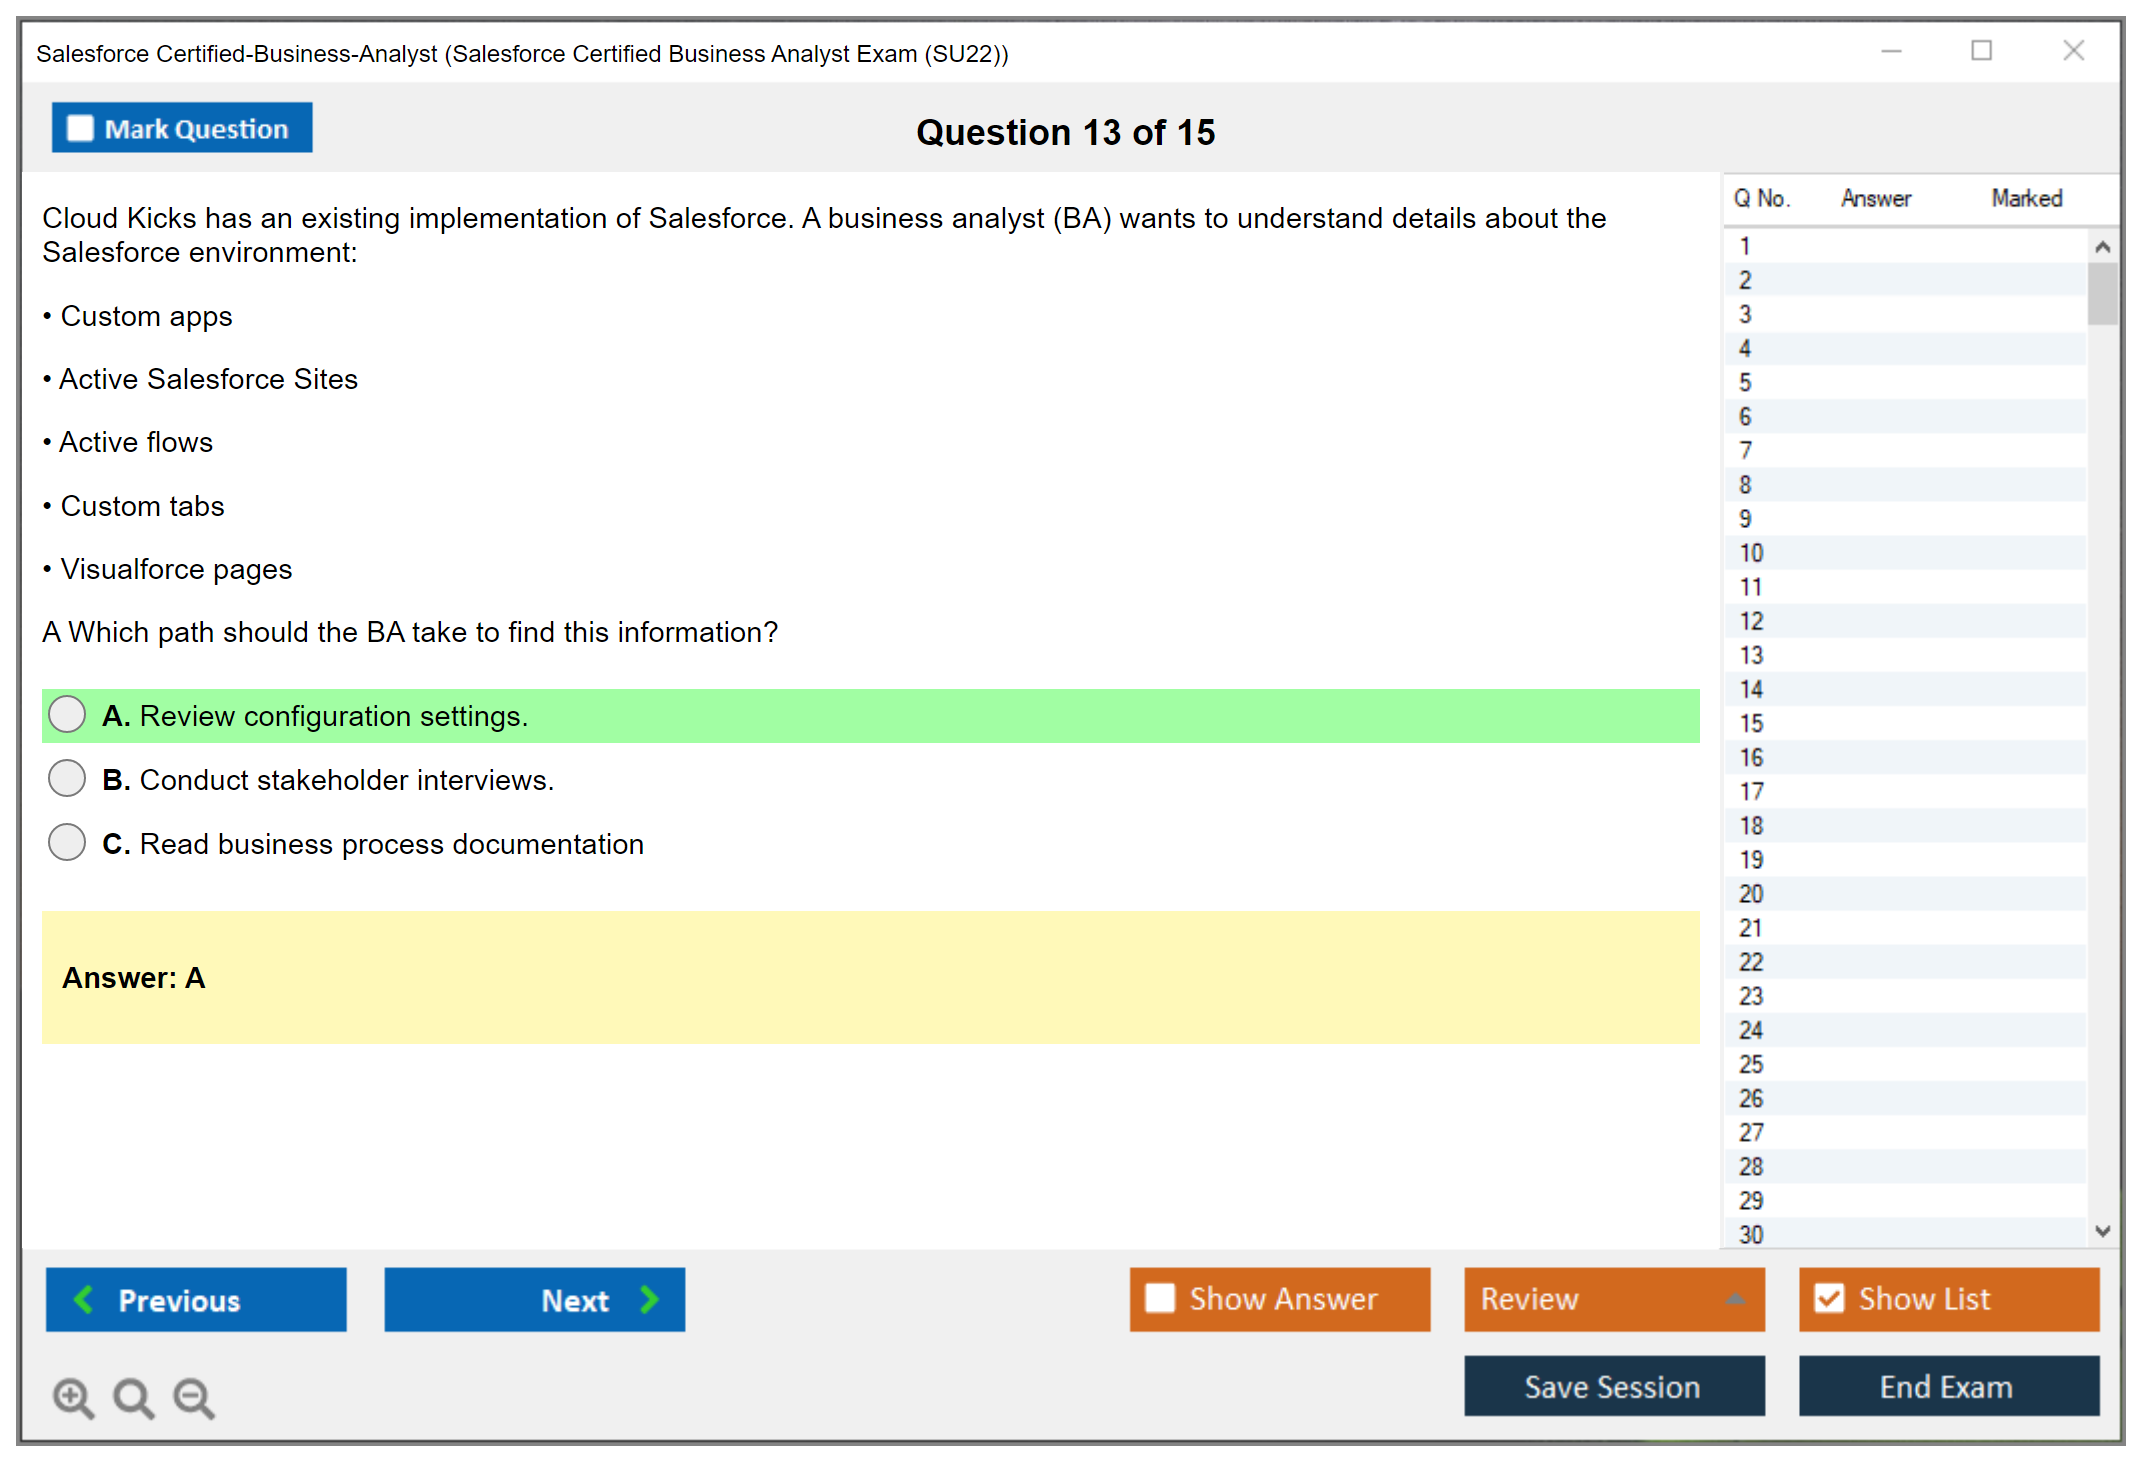This screenshot has width=2150, height=1470.
Task: Toggle the Mark Question checkbox
Action: point(80,129)
